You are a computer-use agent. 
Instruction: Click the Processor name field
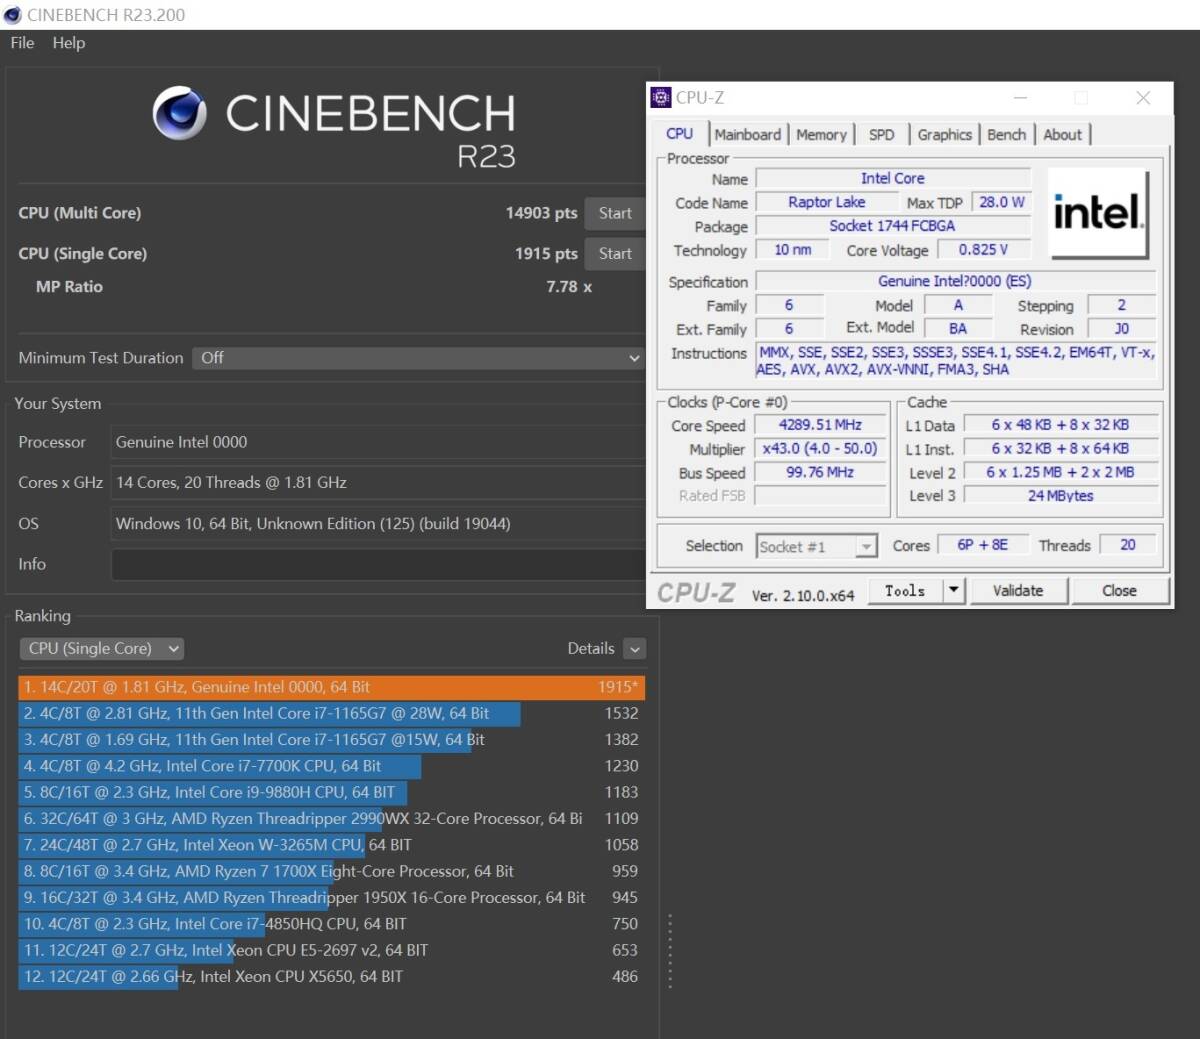(x=377, y=442)
